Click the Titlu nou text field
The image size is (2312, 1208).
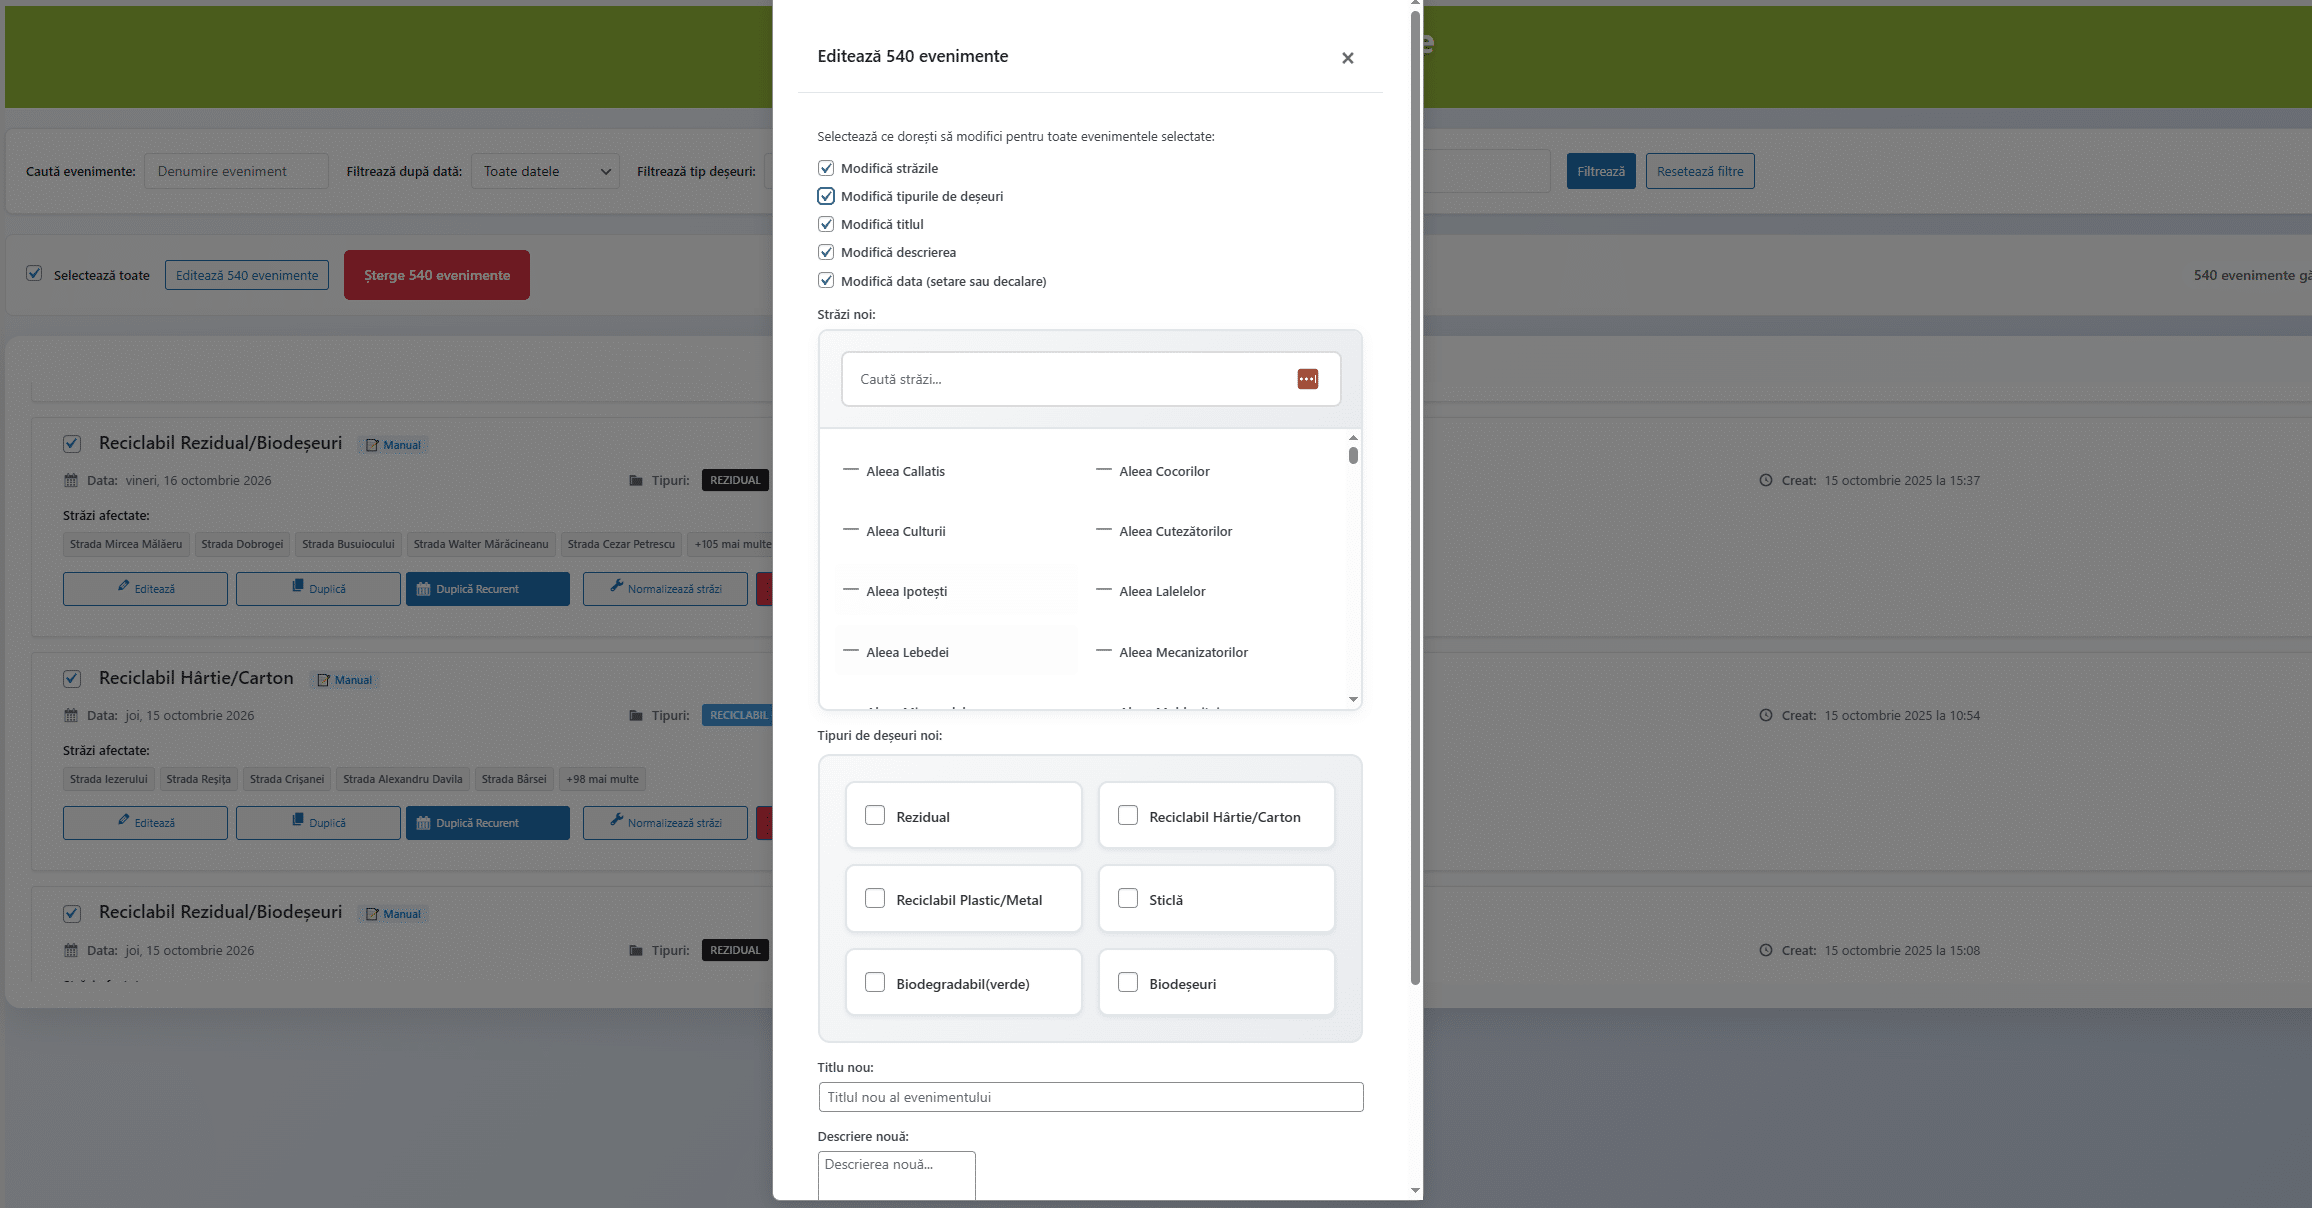[1090, 1097]
